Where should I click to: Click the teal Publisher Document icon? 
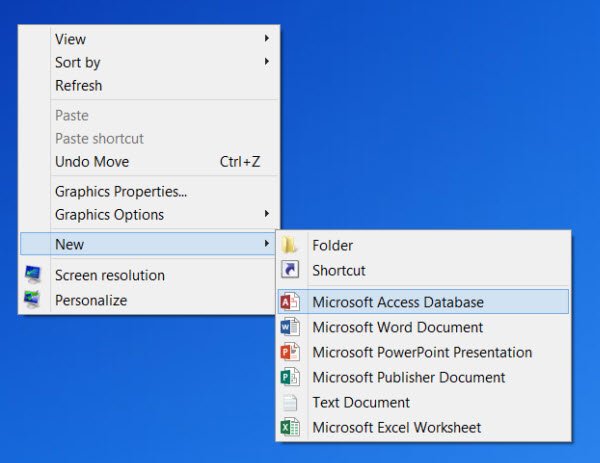[290, 377]
